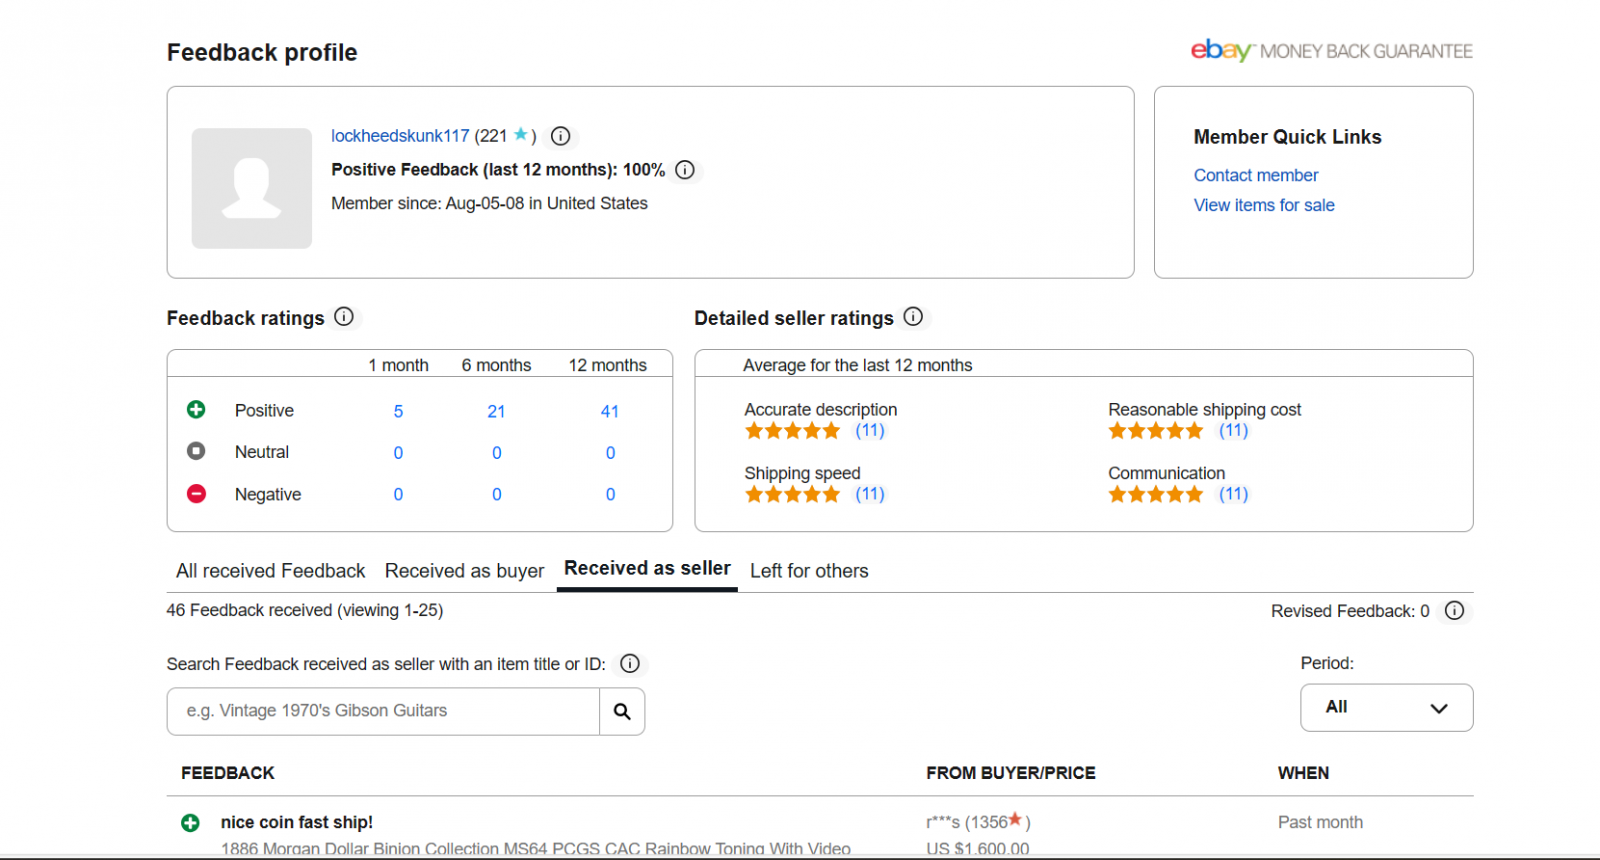Click into the feedback item search field

(383, 711)
